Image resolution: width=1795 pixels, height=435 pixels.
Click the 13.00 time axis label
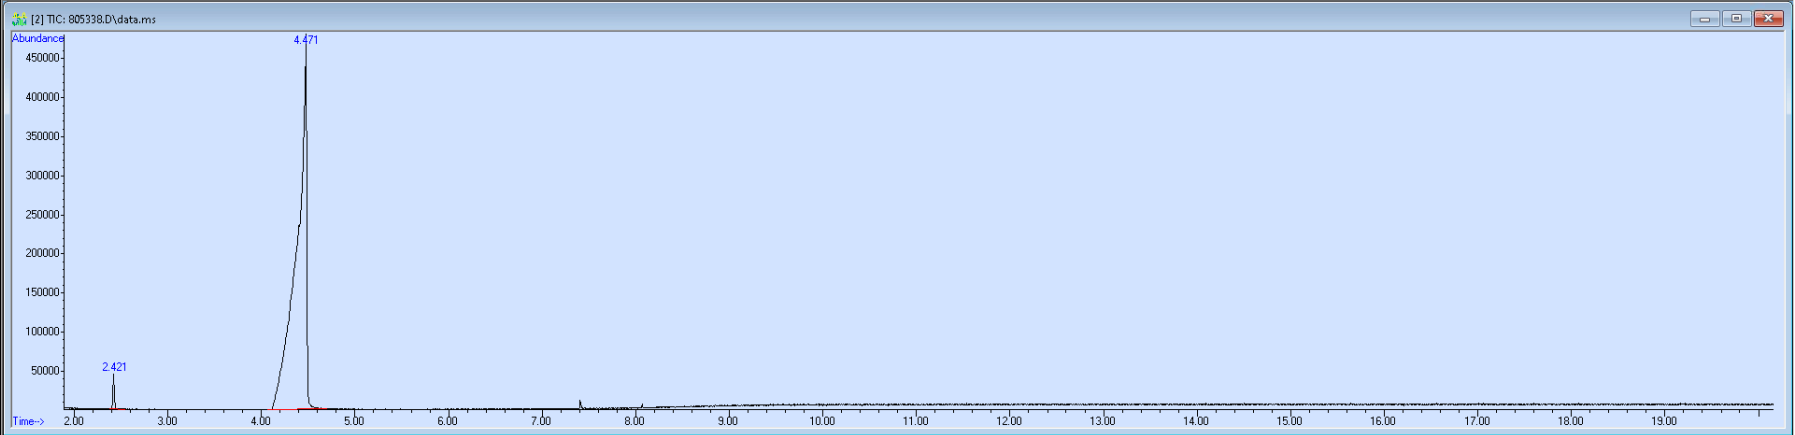pyautogui.click(x=1102, y=421)
